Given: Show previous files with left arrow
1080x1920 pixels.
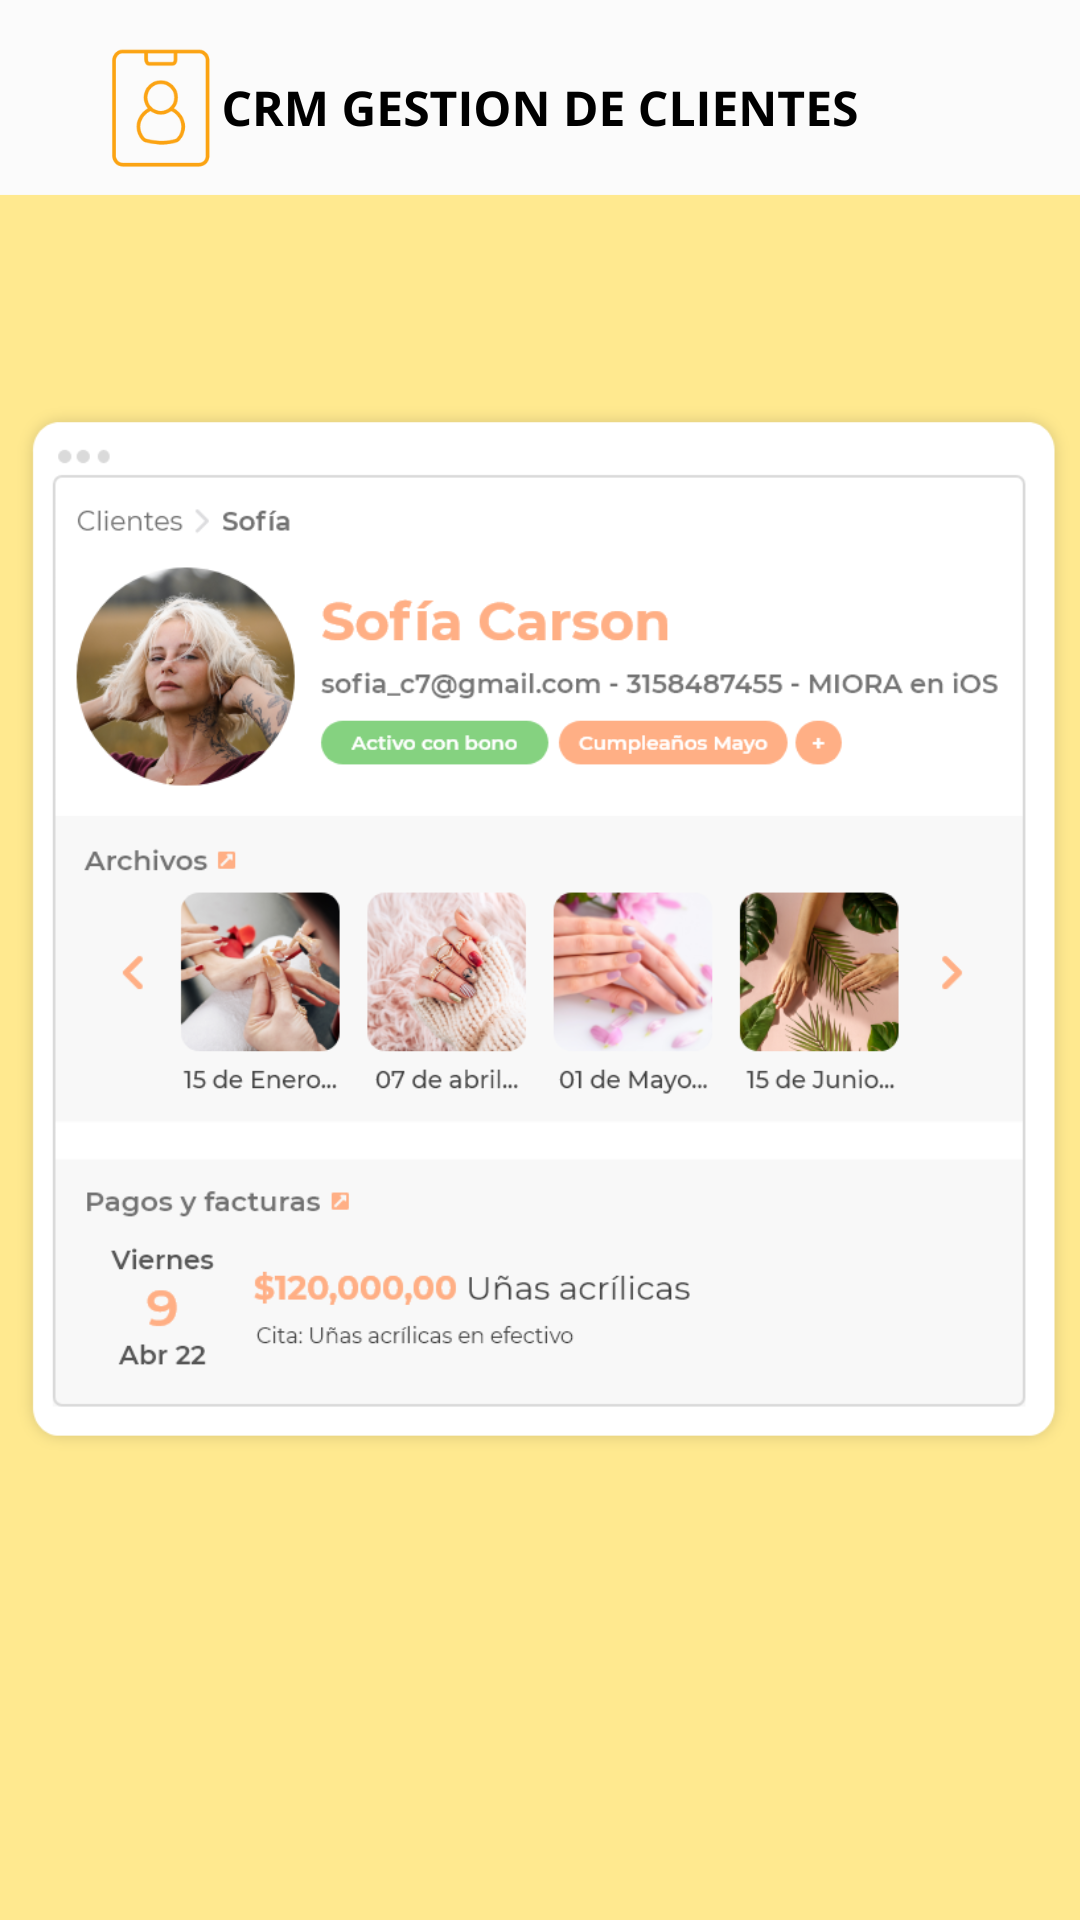Looking at the screenshot, I should [133, 972].
